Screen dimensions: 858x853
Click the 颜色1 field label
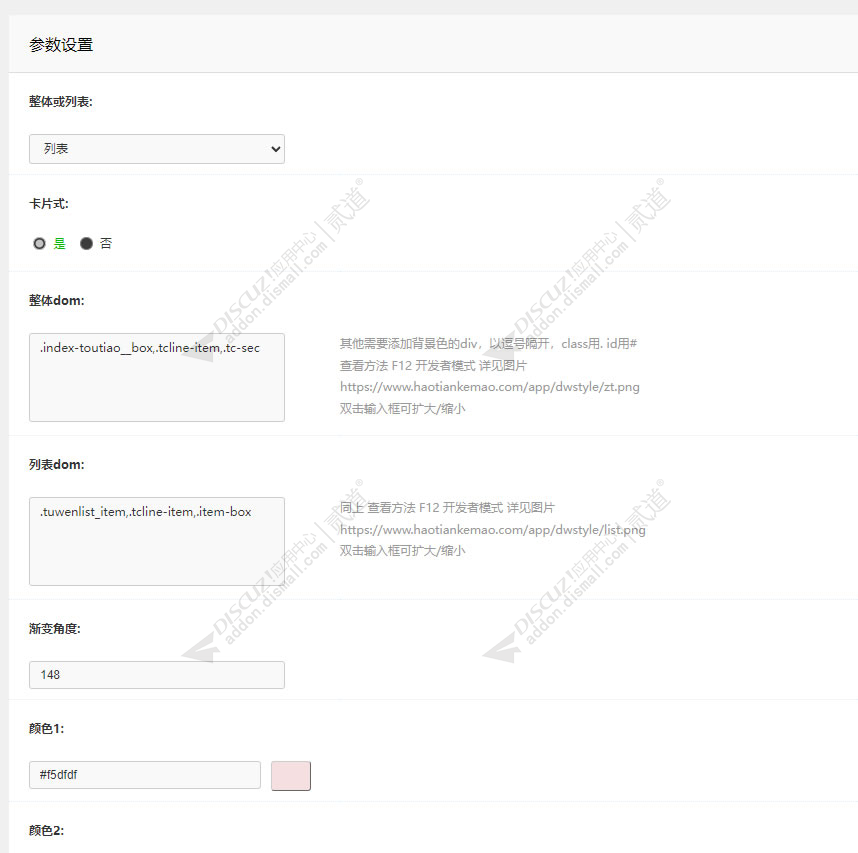[47, 729]
